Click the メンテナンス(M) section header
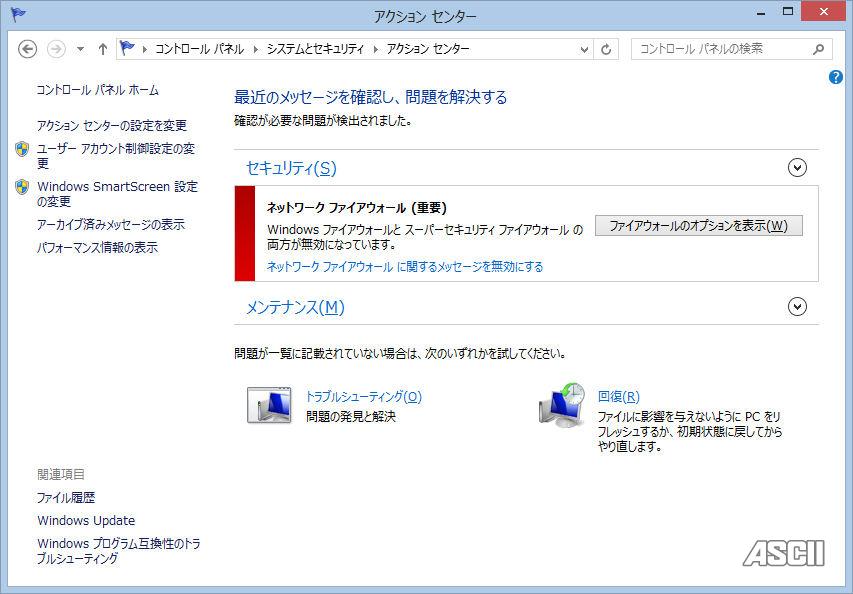Screen dimensions: 853x594 click(x=295, y=307)
